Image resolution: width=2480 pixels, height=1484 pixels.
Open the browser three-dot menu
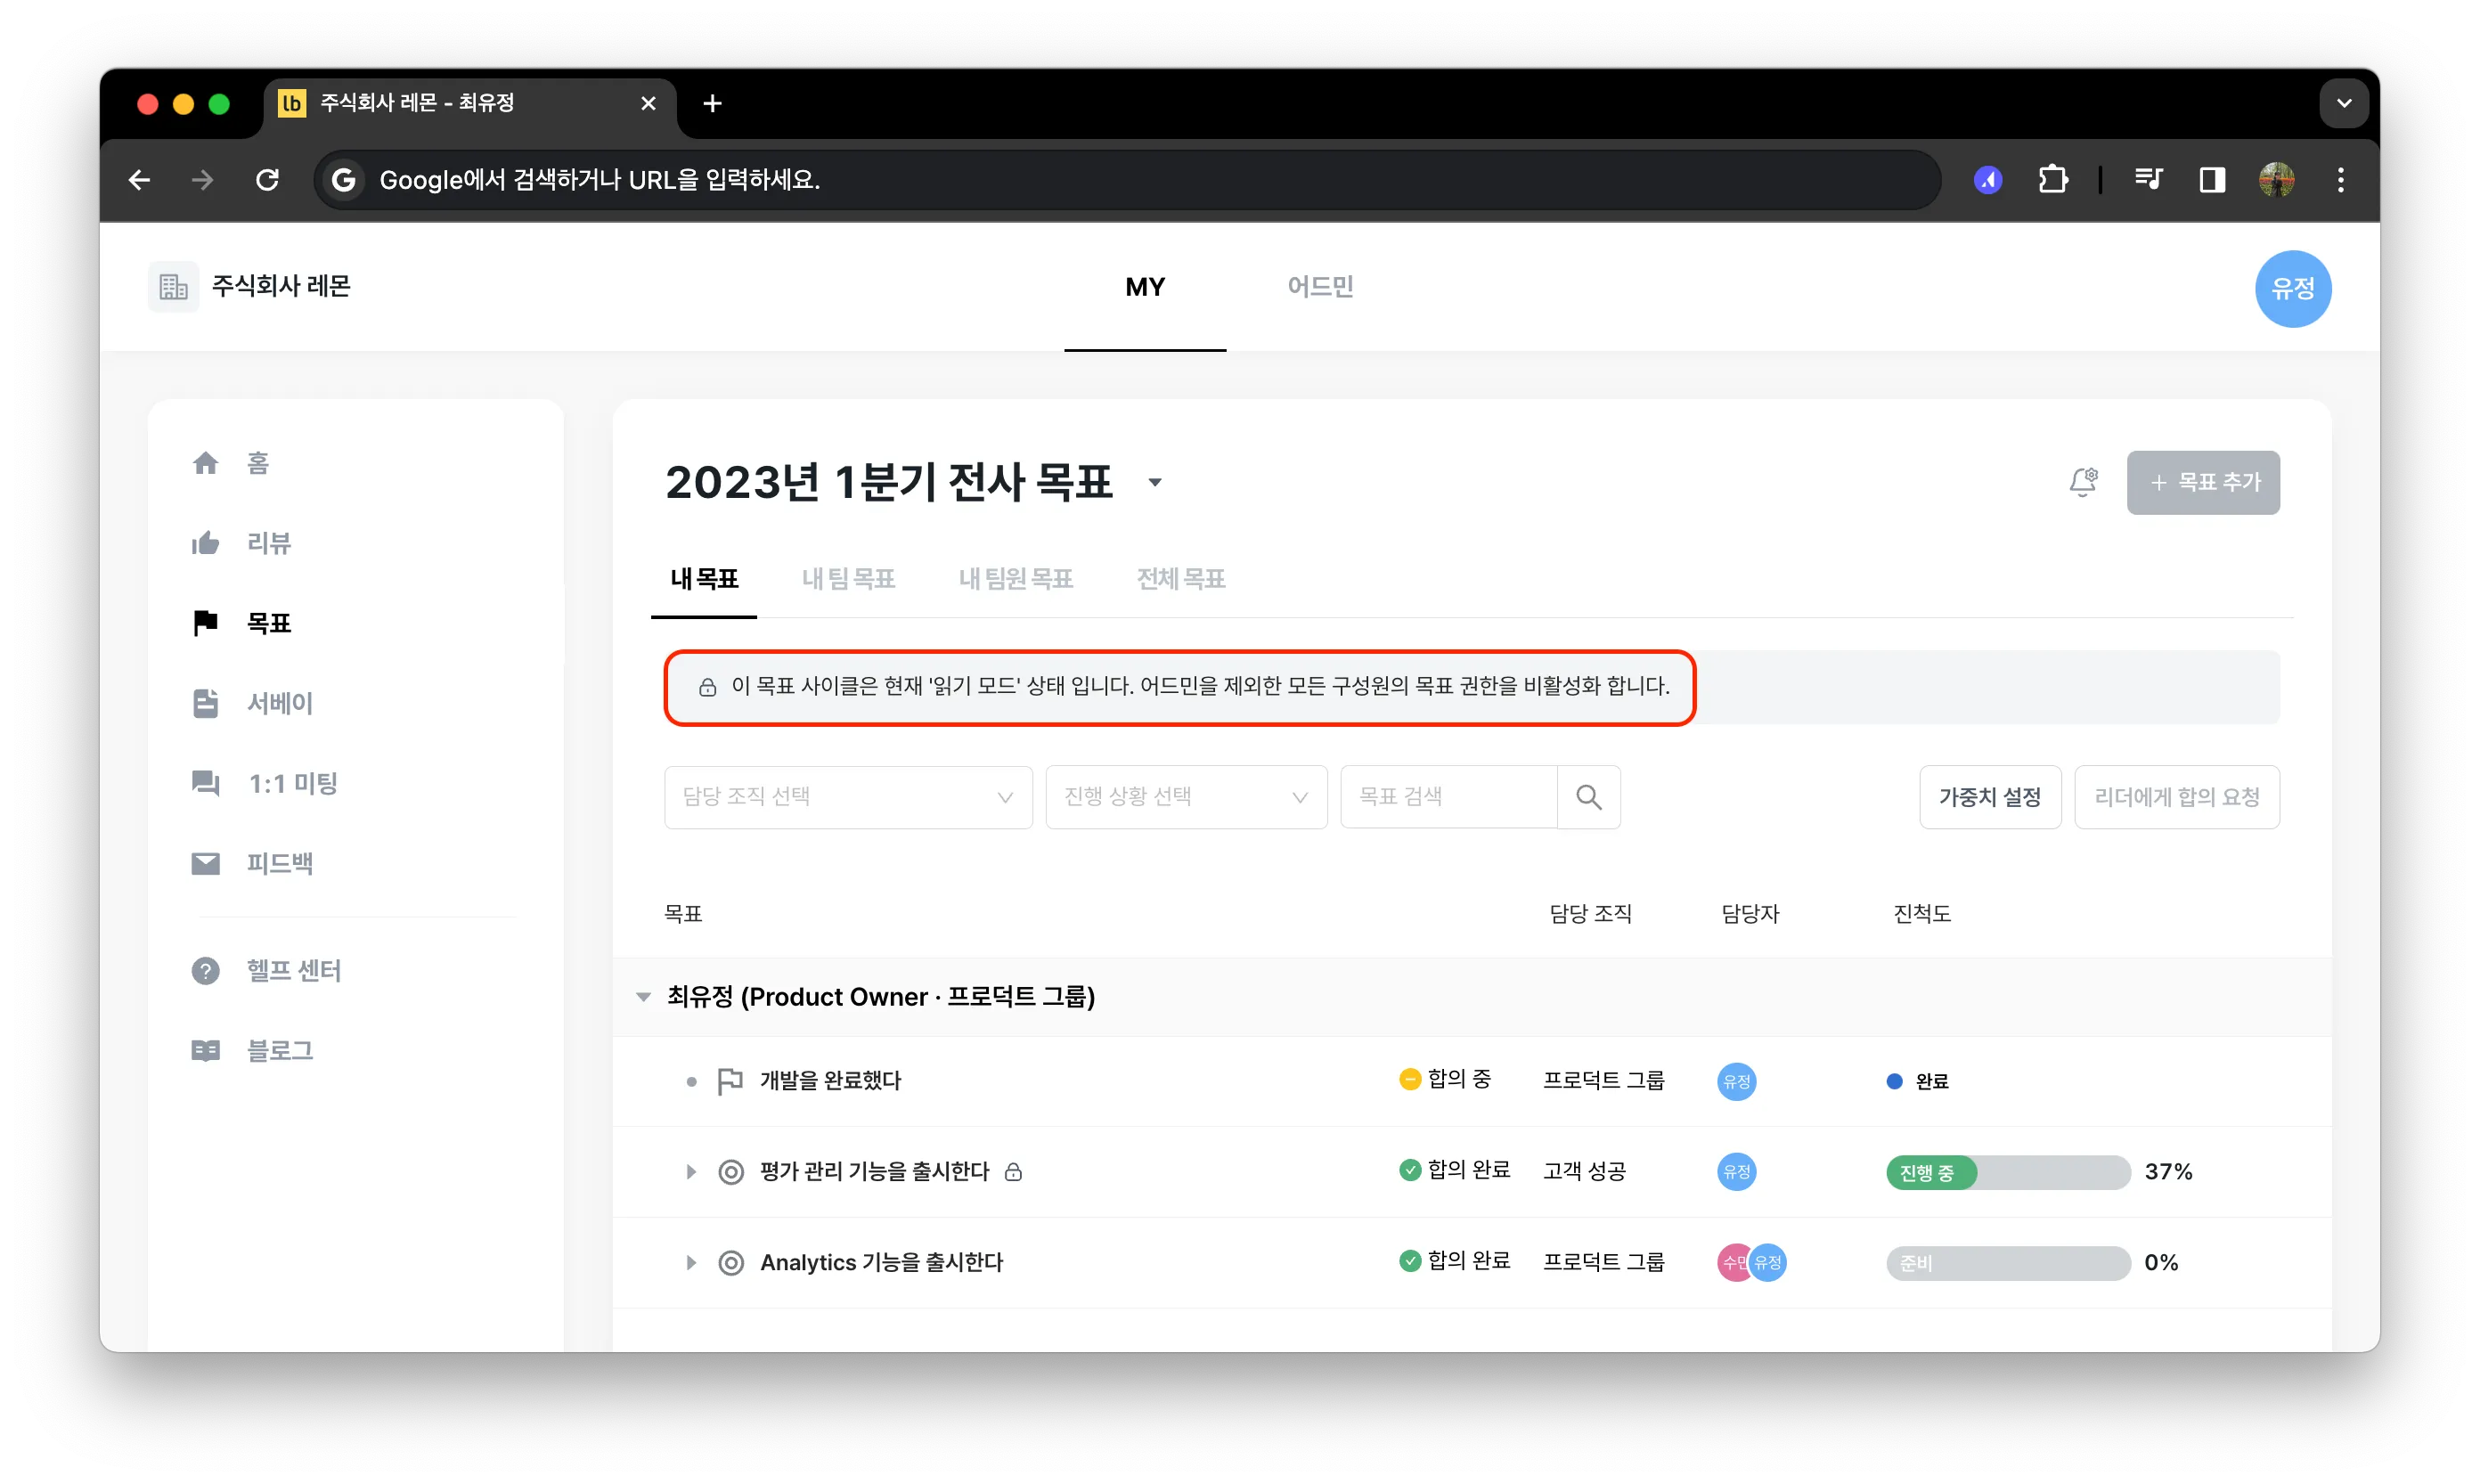[2340, 180]
